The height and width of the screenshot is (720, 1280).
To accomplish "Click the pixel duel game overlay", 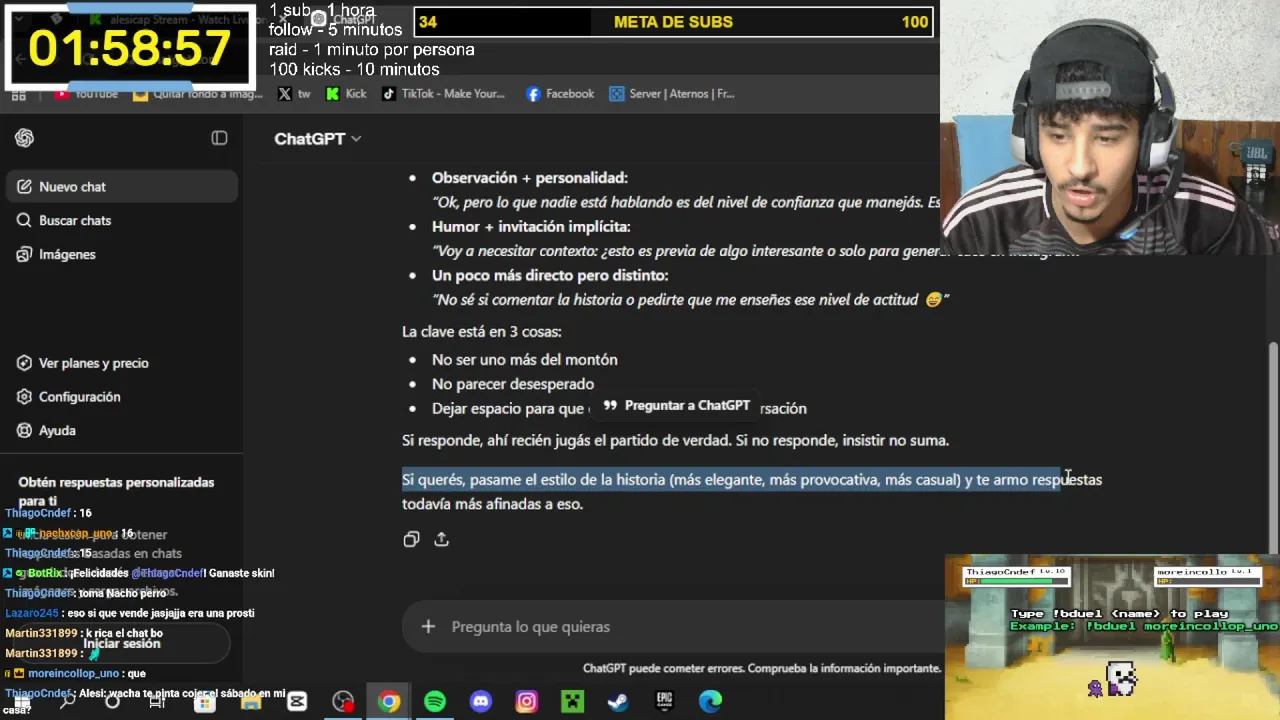I will [1112, 636].
